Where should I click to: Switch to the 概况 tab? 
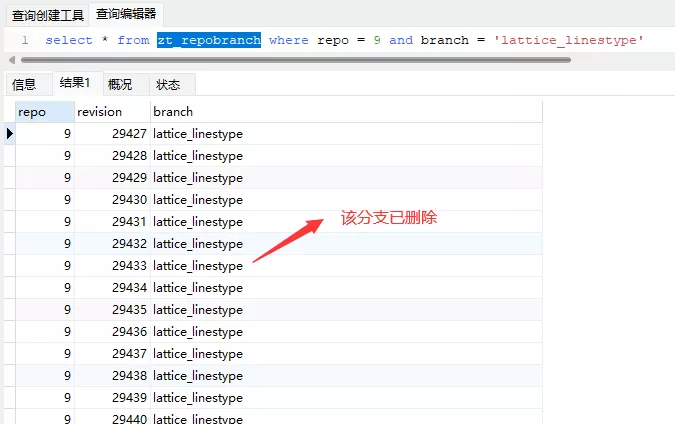pyautogui.click(x=120, y=84)
